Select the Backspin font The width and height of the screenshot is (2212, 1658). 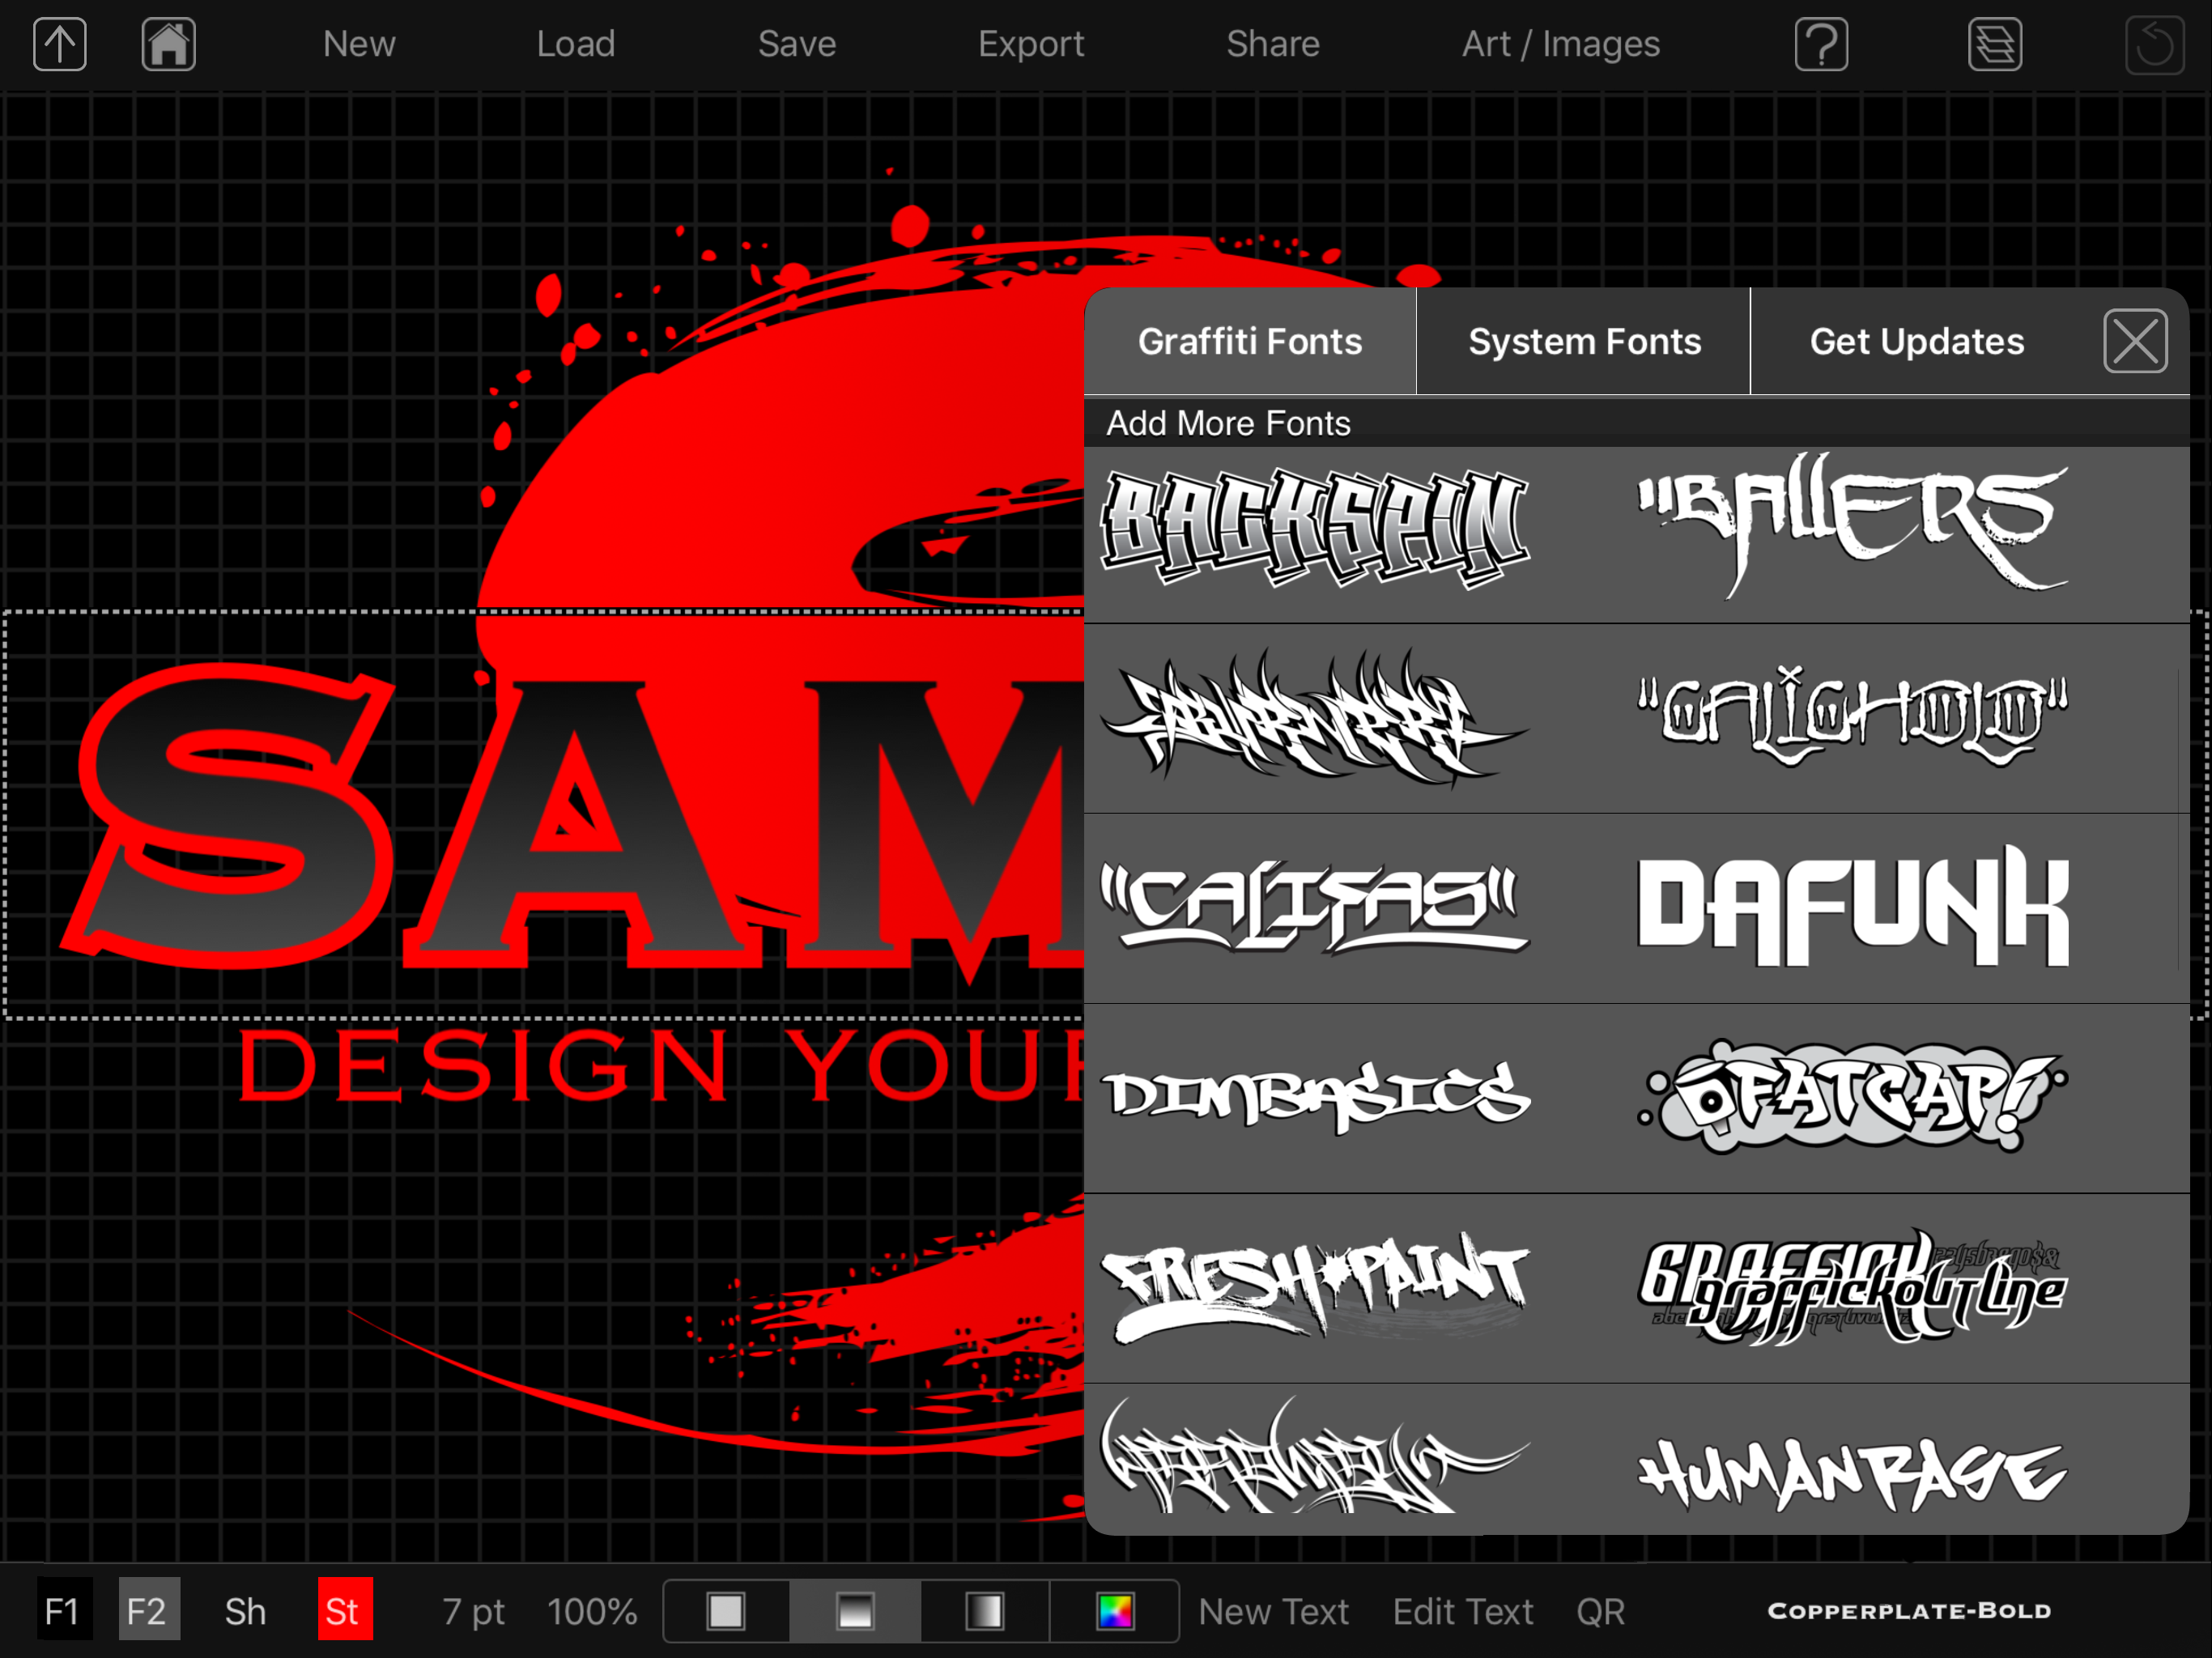tap(1315, 528)
